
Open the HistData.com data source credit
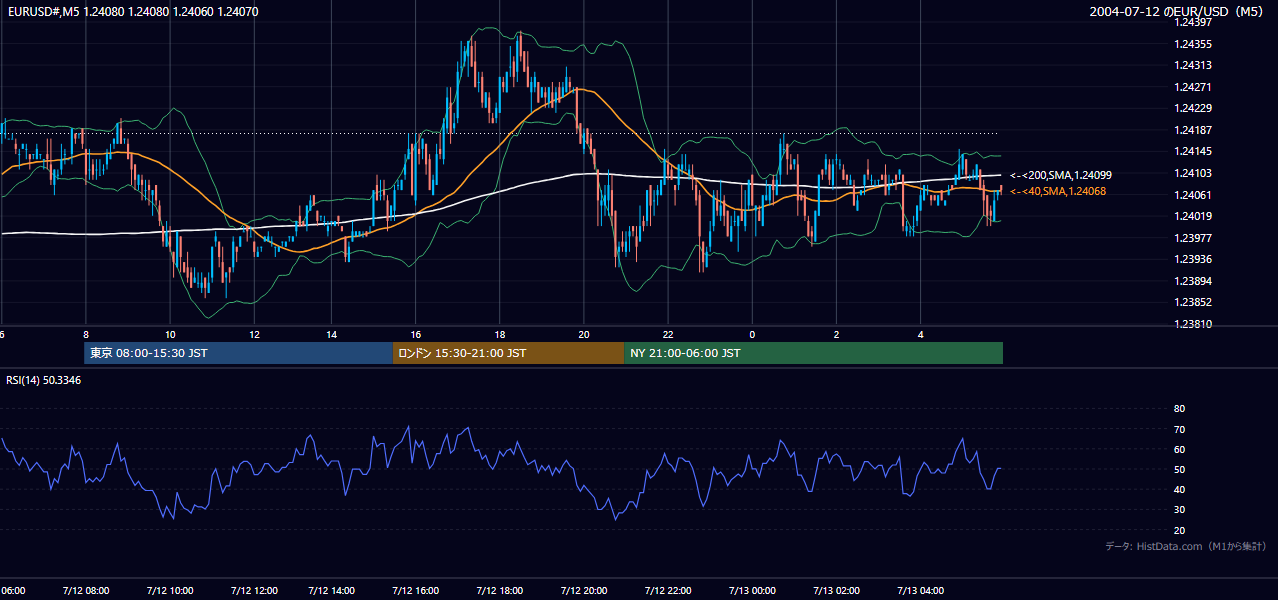[x=1186, y=546]
